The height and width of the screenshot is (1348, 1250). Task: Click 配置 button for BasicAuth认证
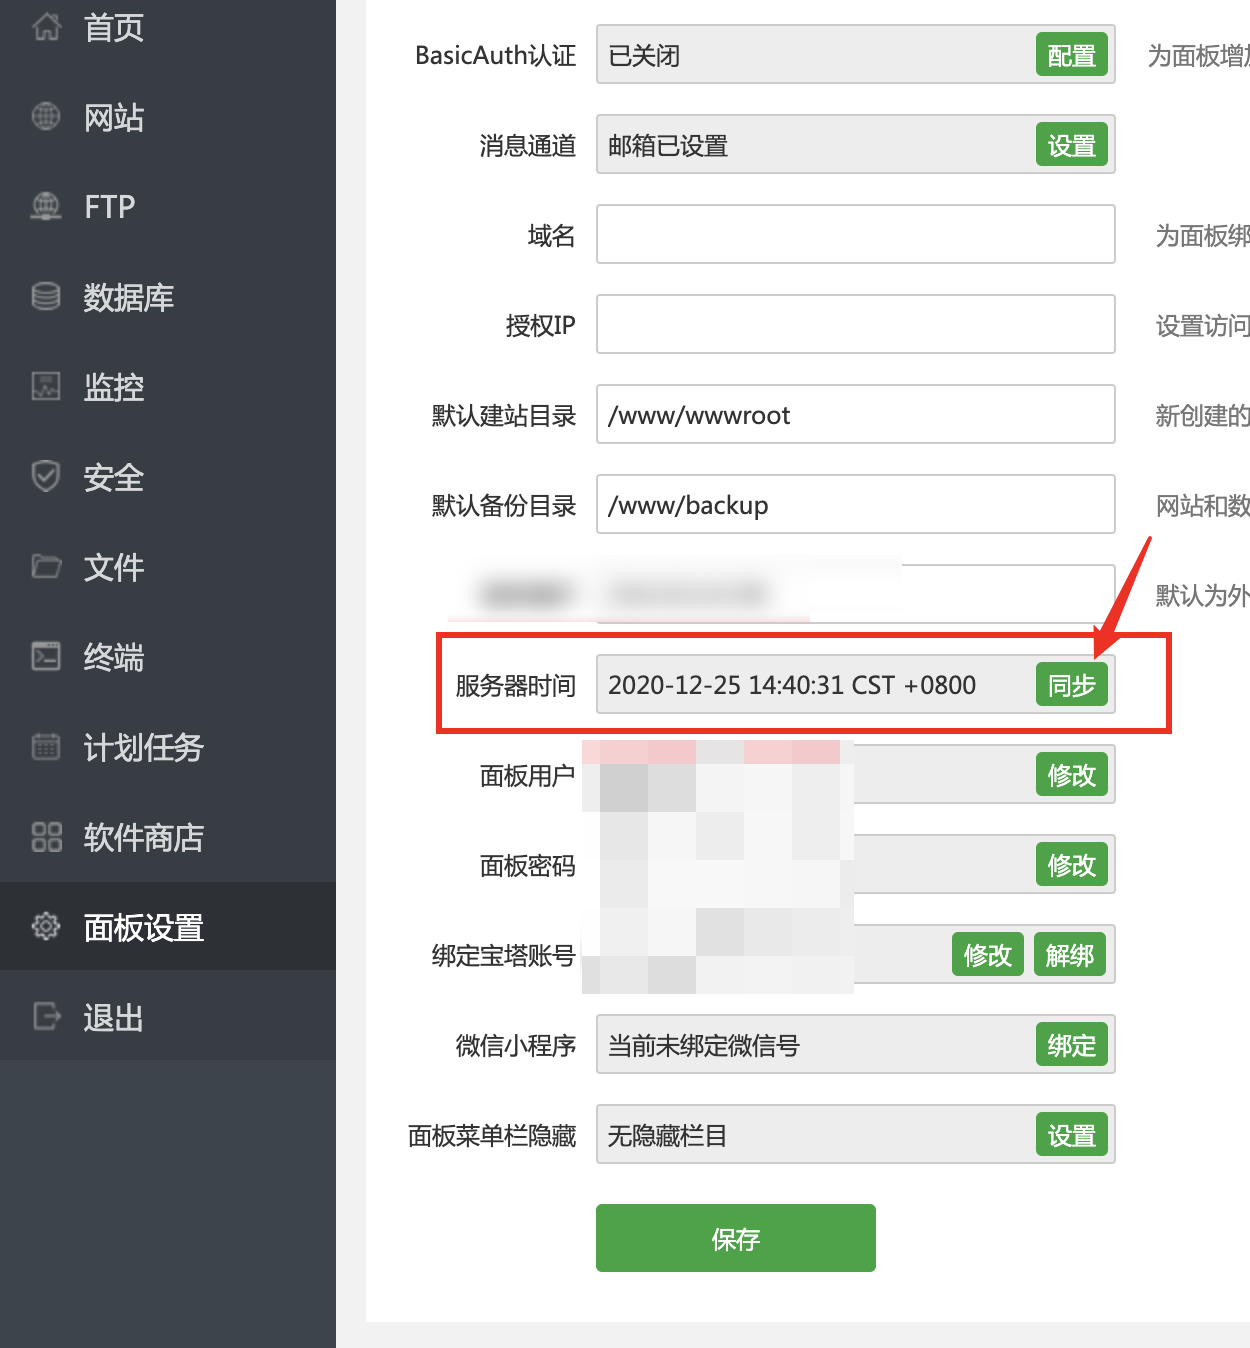tap(1072, 55)
